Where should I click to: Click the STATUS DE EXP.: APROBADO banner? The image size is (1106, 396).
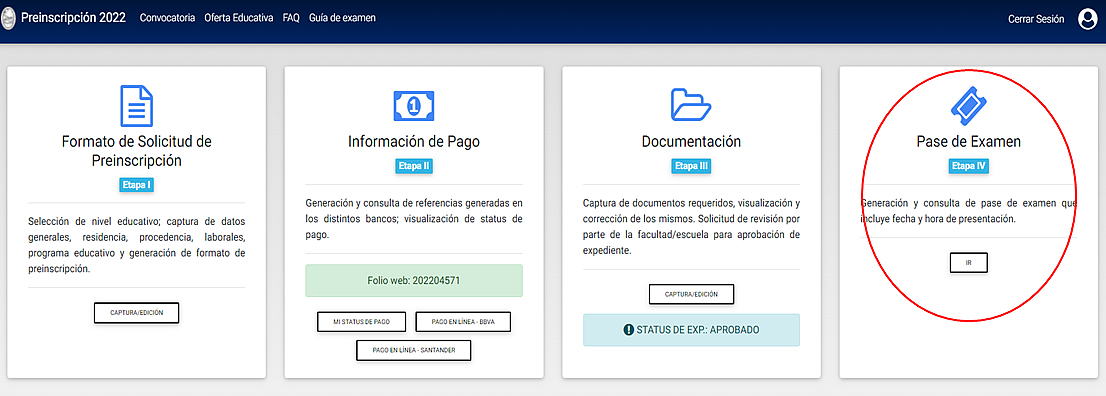coord(691,330)
